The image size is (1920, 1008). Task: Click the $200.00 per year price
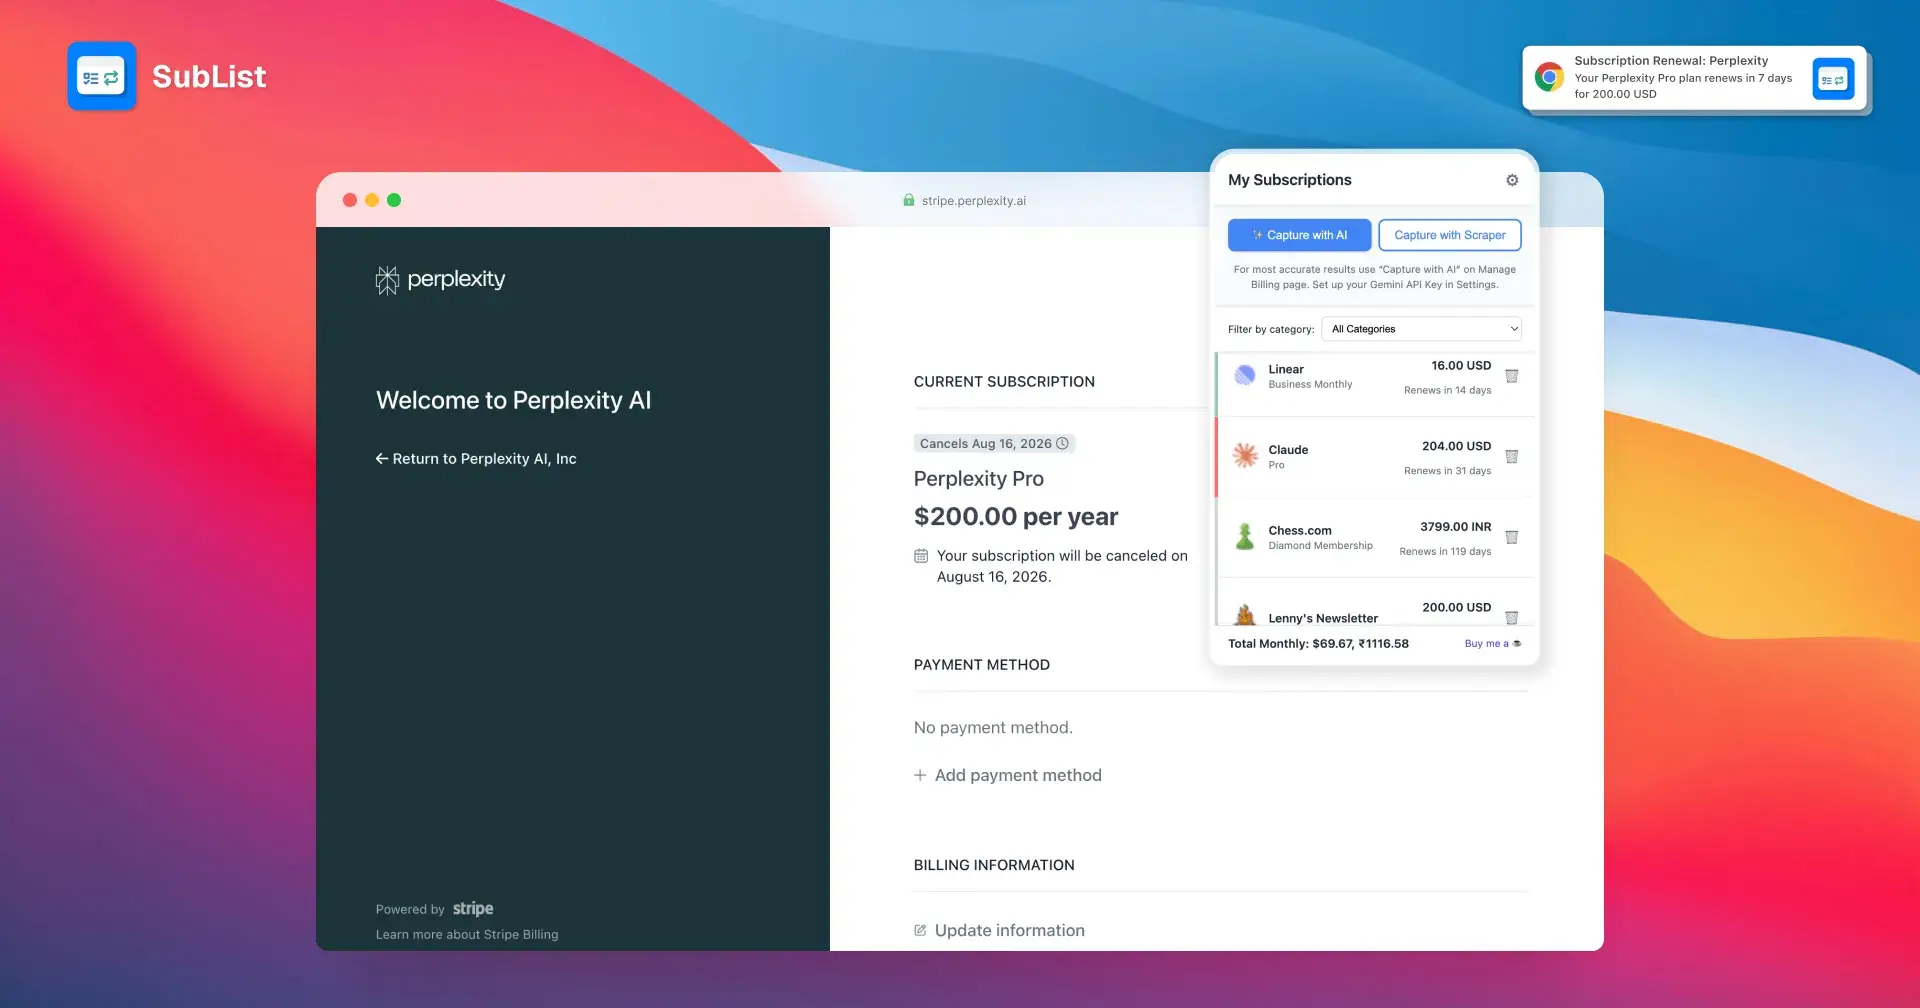tap(1015, 517)
